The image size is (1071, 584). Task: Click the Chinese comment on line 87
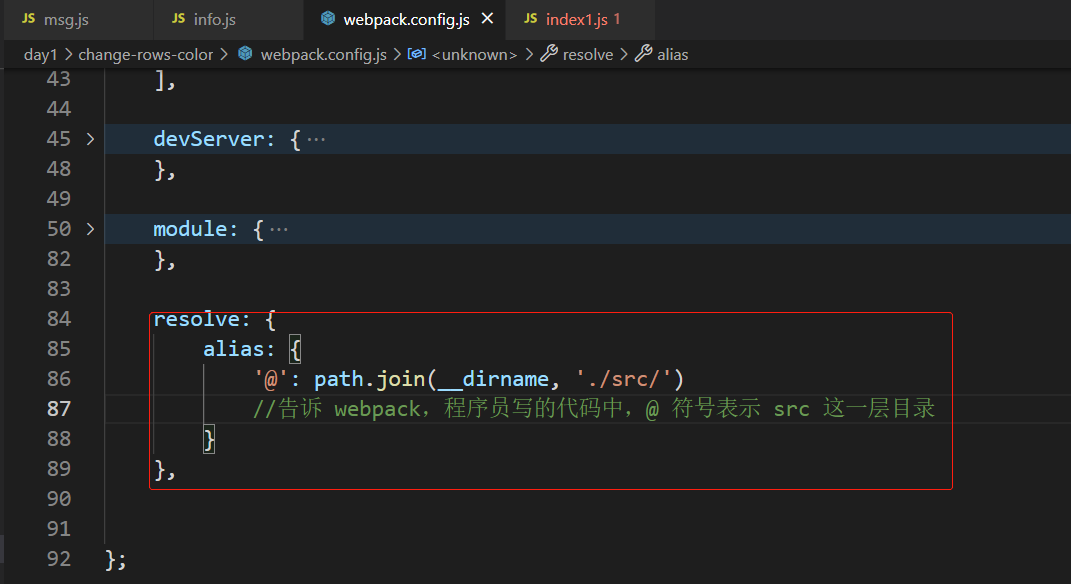pyautogui.click(x=593, y=409)
